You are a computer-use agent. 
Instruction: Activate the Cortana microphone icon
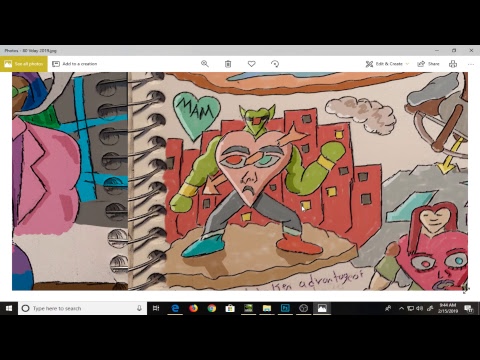pos(139,308)
